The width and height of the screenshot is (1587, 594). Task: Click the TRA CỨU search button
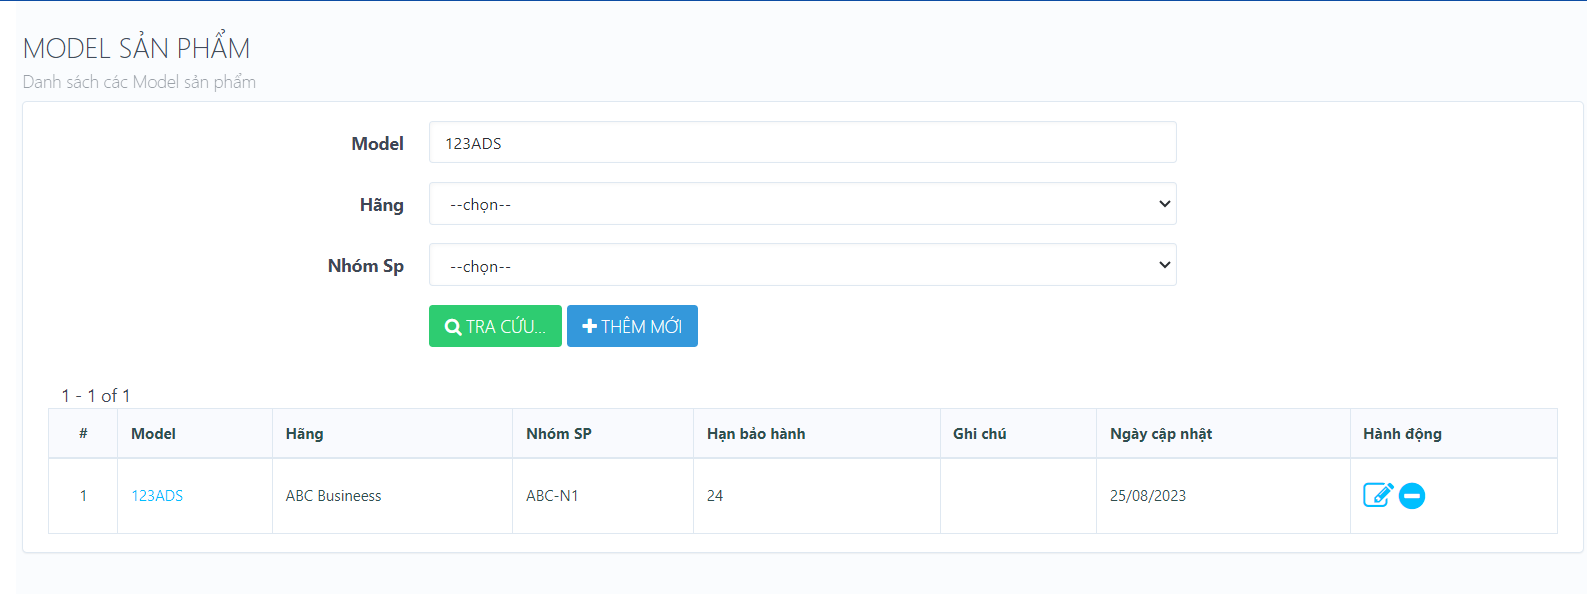pos(495,326)
